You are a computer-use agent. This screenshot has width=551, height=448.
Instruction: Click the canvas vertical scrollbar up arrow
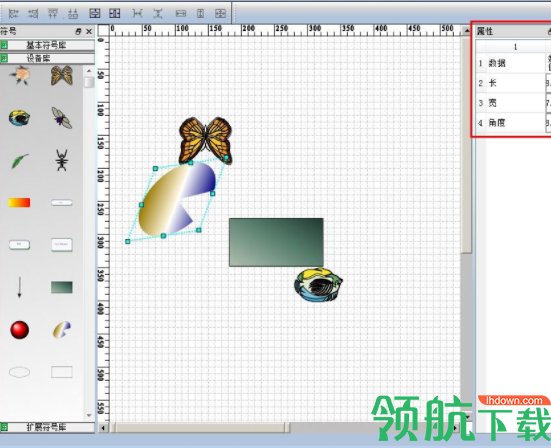(x=467, y=31)
